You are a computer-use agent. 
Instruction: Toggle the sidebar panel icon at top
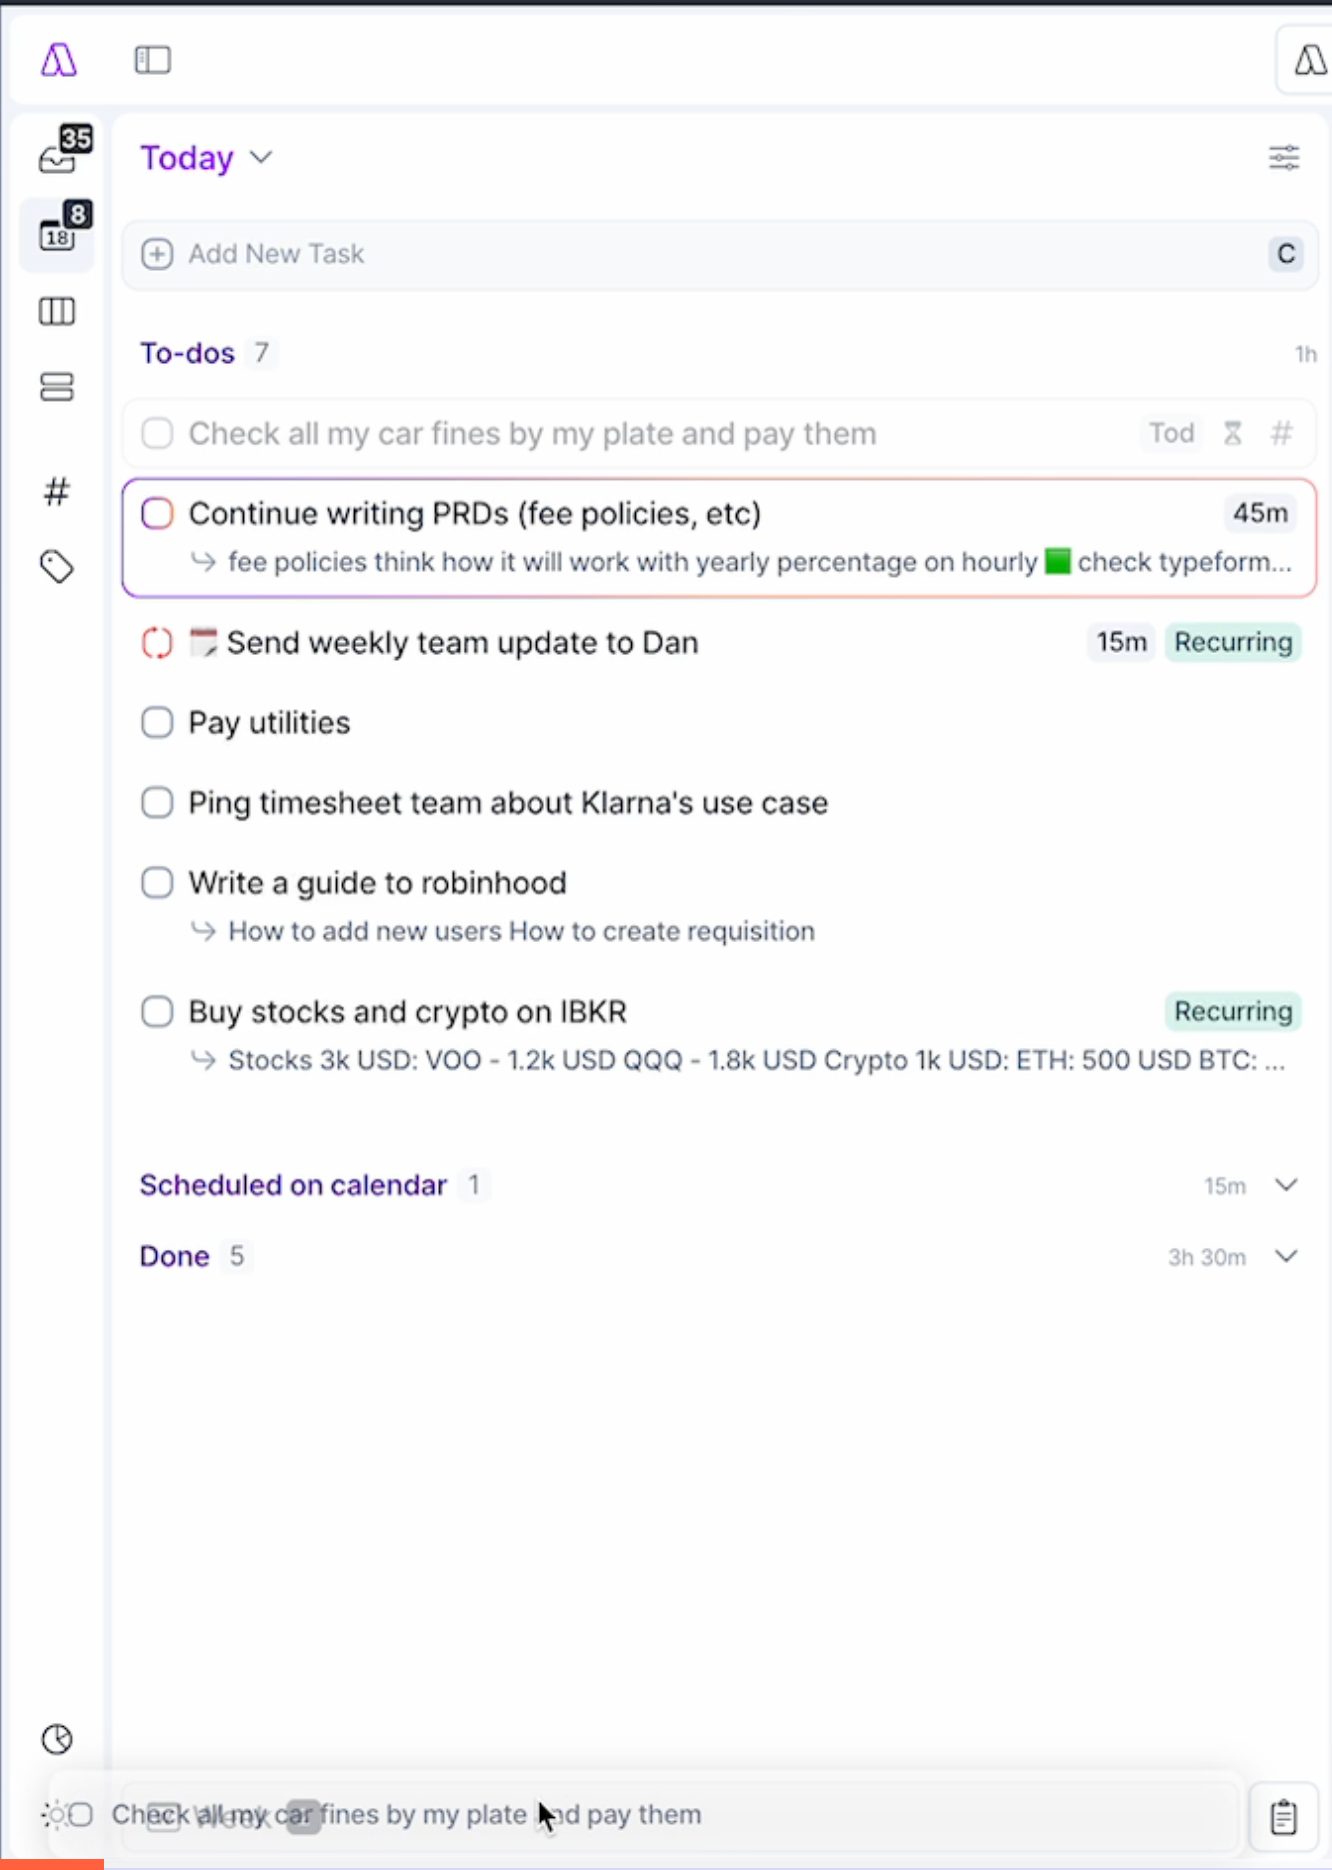pos(153,60)
